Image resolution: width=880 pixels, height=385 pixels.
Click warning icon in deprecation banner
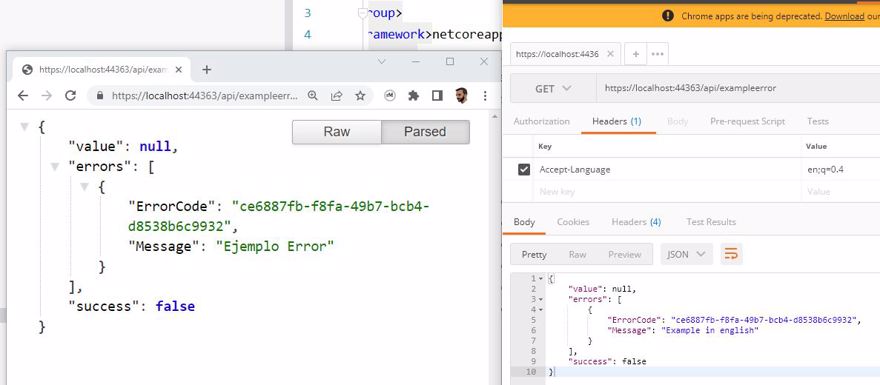coord(667,16)
